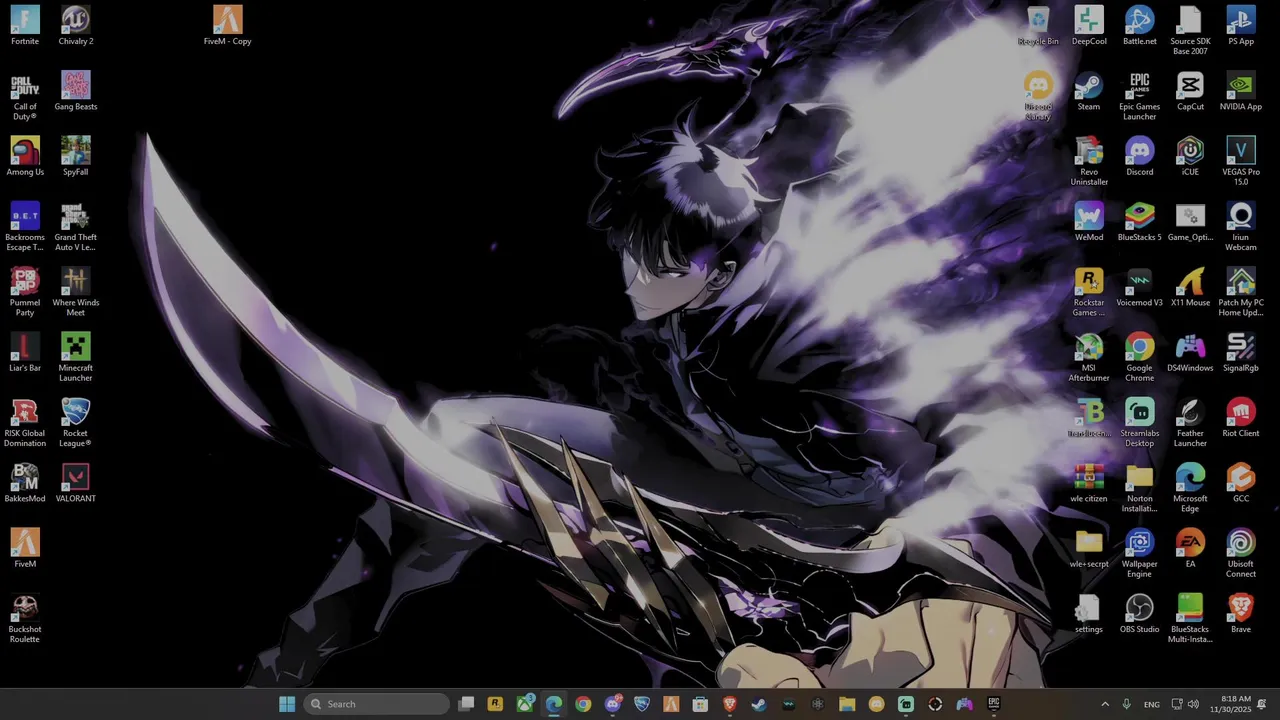Select the Discord desktop shortcut

tap(1140, 156)
